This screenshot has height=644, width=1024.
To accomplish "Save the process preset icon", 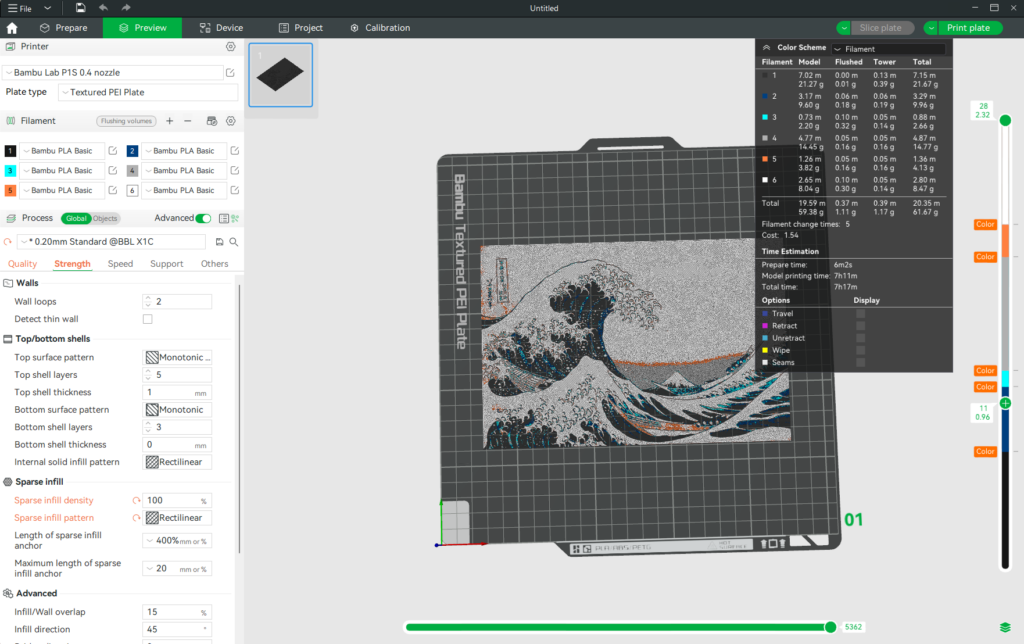I will click(219, 242).
